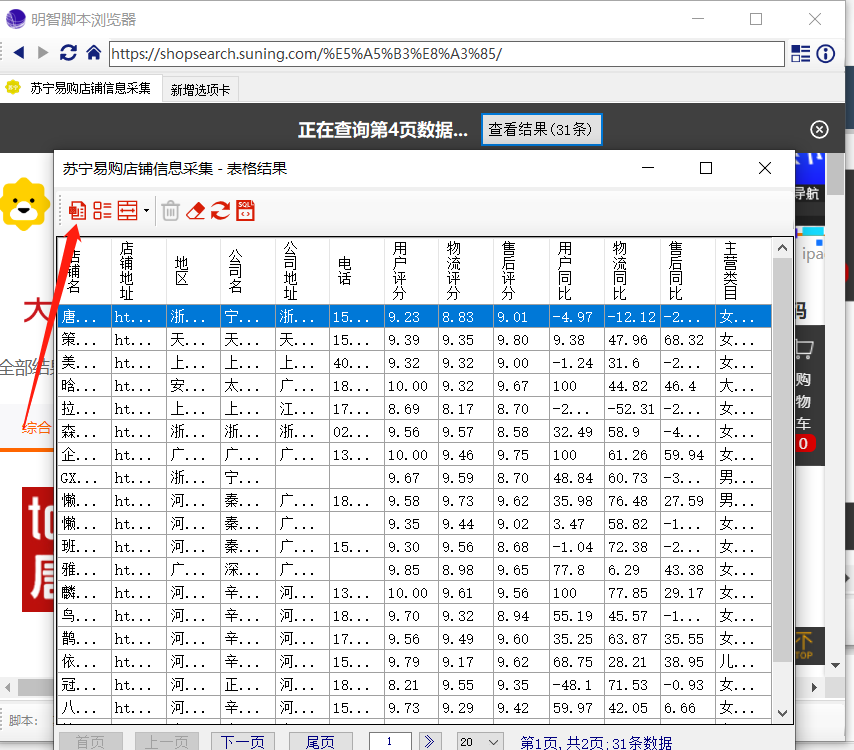
Task: Click the 物流同比 column header
Action: (632, 271)
